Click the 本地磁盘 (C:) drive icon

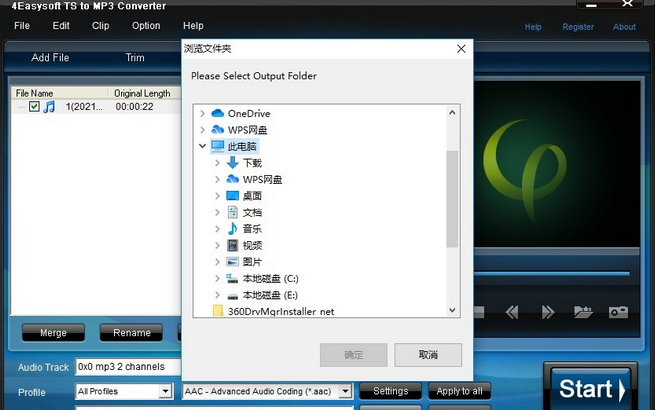(232, 278)
